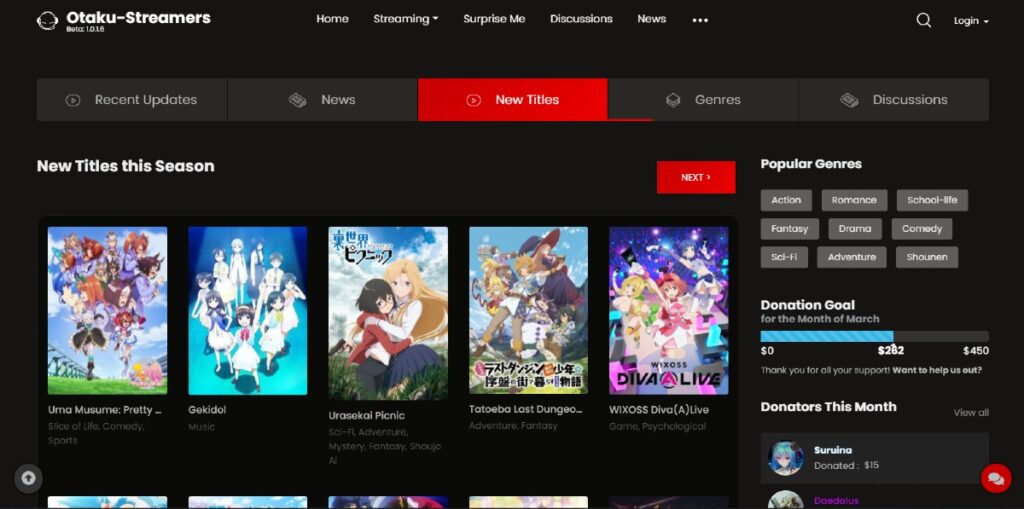Select the New Titles tab

tap(513, 100)
